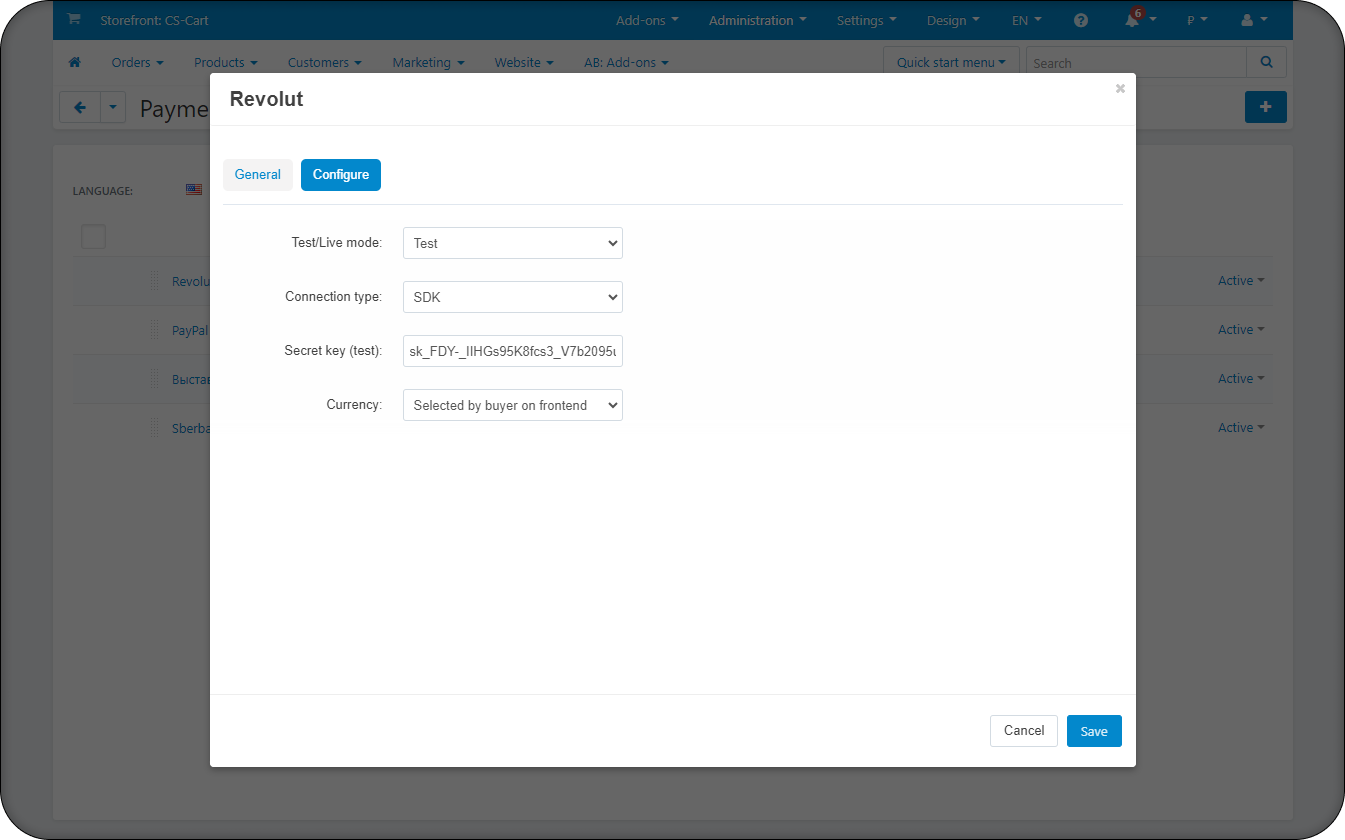Expand the back button arrow dropdown
Image resolution: width=1345 pixels, height=840 pixels.
pyautogui.click(x=113, y=107)
